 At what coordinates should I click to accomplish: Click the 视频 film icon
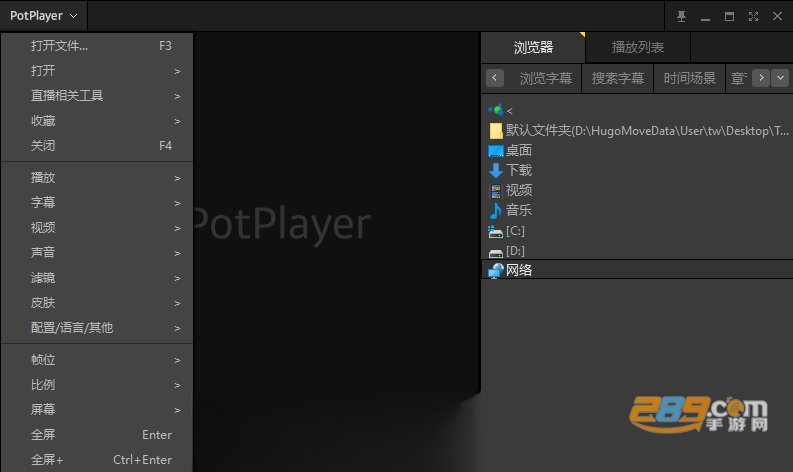(496, 191)
